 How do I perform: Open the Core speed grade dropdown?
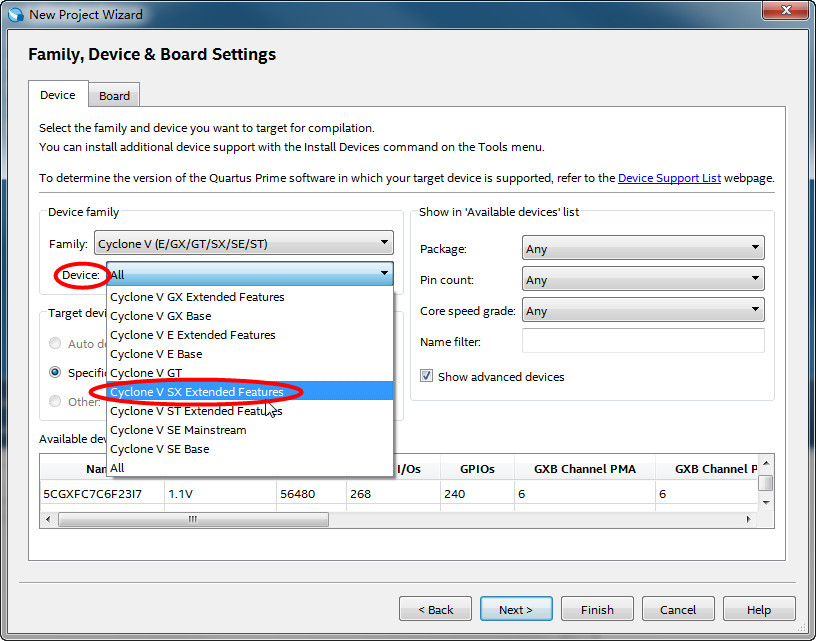[x=643, y=311]
